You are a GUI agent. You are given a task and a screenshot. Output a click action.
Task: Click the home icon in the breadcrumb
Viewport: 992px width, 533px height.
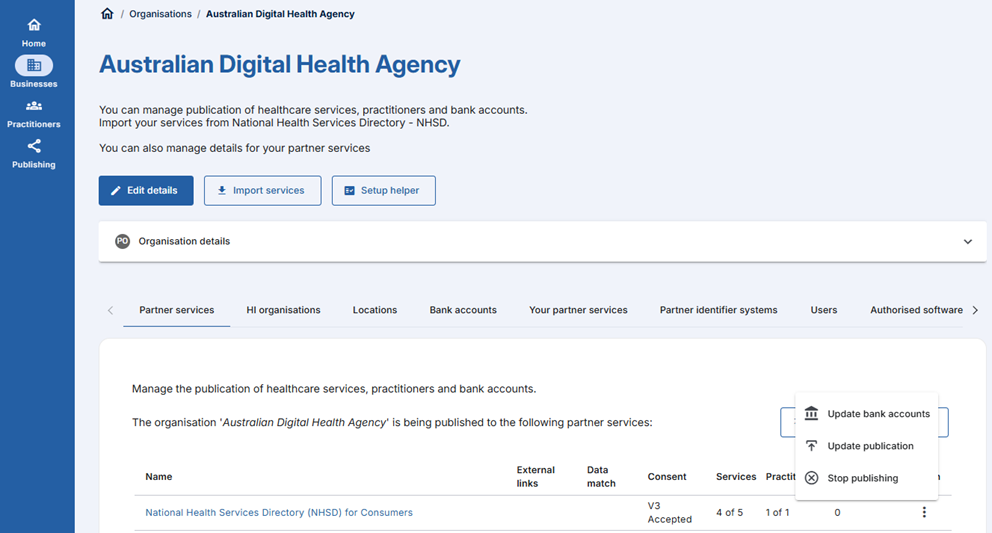coord(107,13)
